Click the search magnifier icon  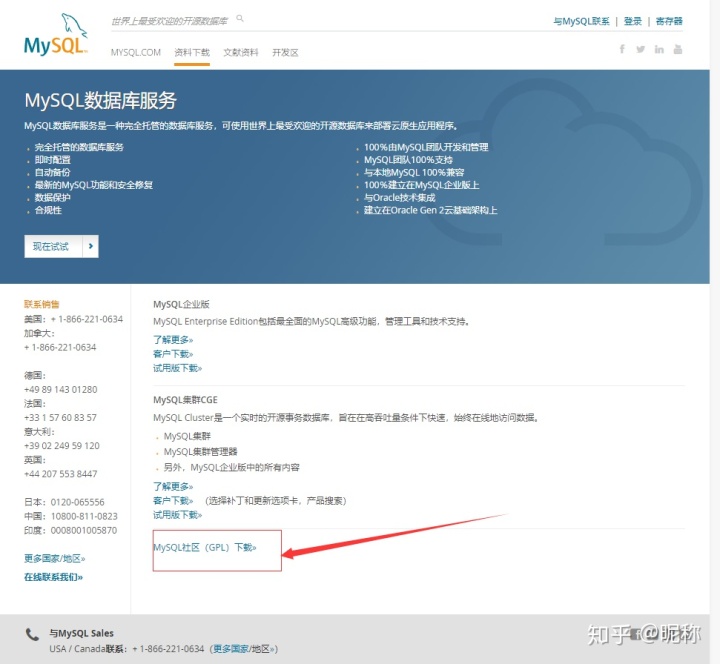click(x=240, y=19)
